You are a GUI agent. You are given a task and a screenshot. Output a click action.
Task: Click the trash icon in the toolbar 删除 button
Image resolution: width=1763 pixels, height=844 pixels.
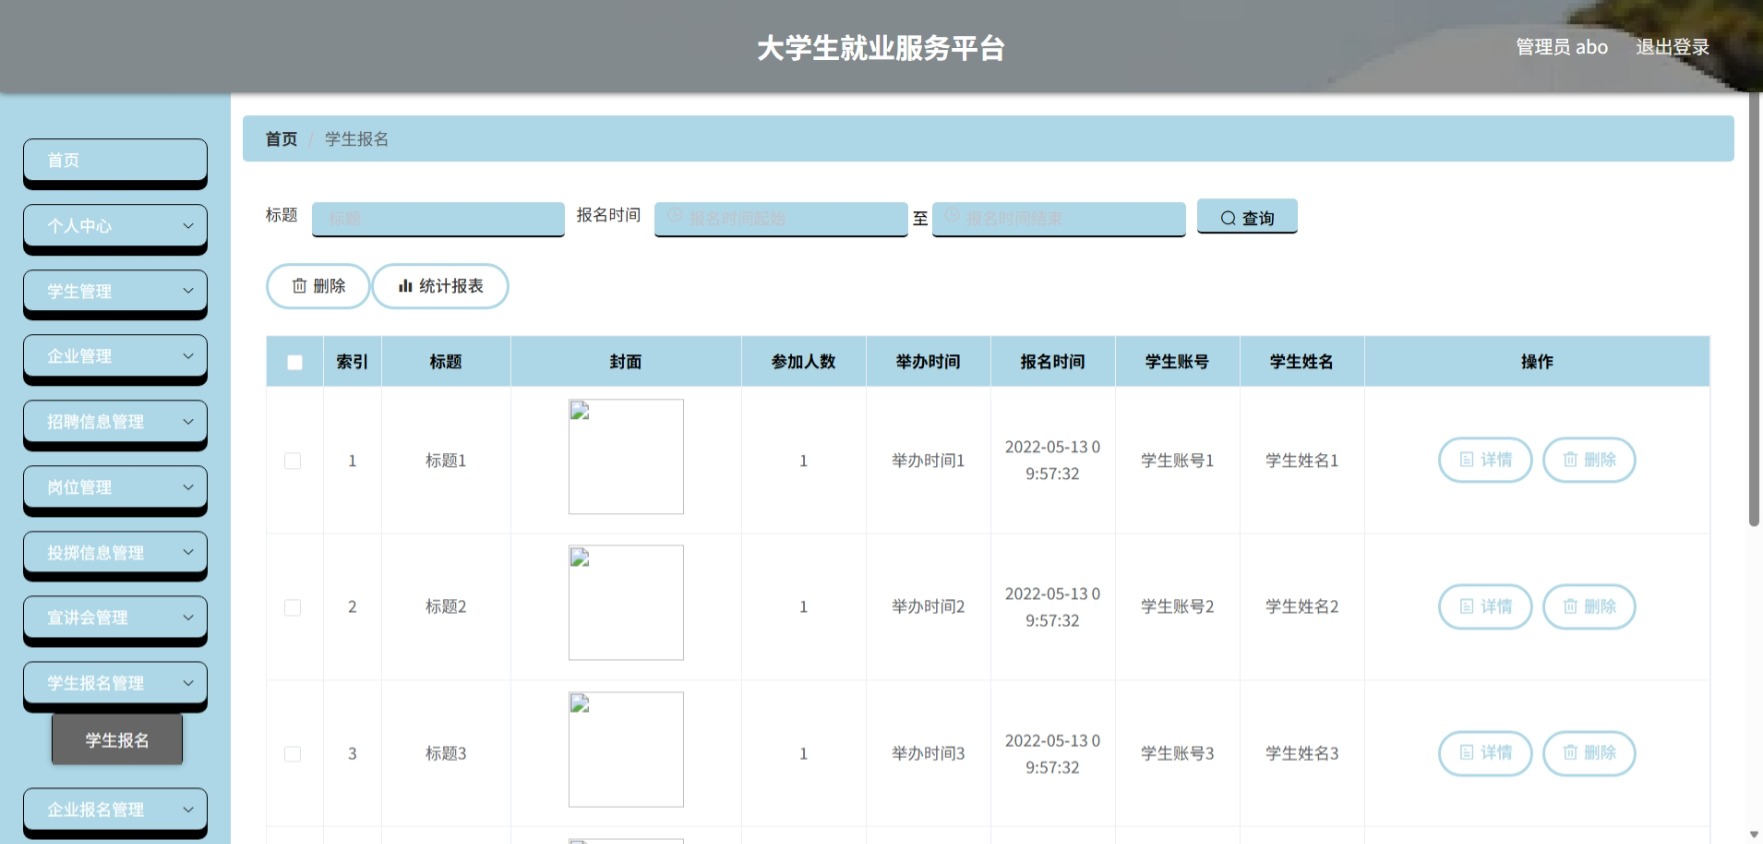pos(299,286)
